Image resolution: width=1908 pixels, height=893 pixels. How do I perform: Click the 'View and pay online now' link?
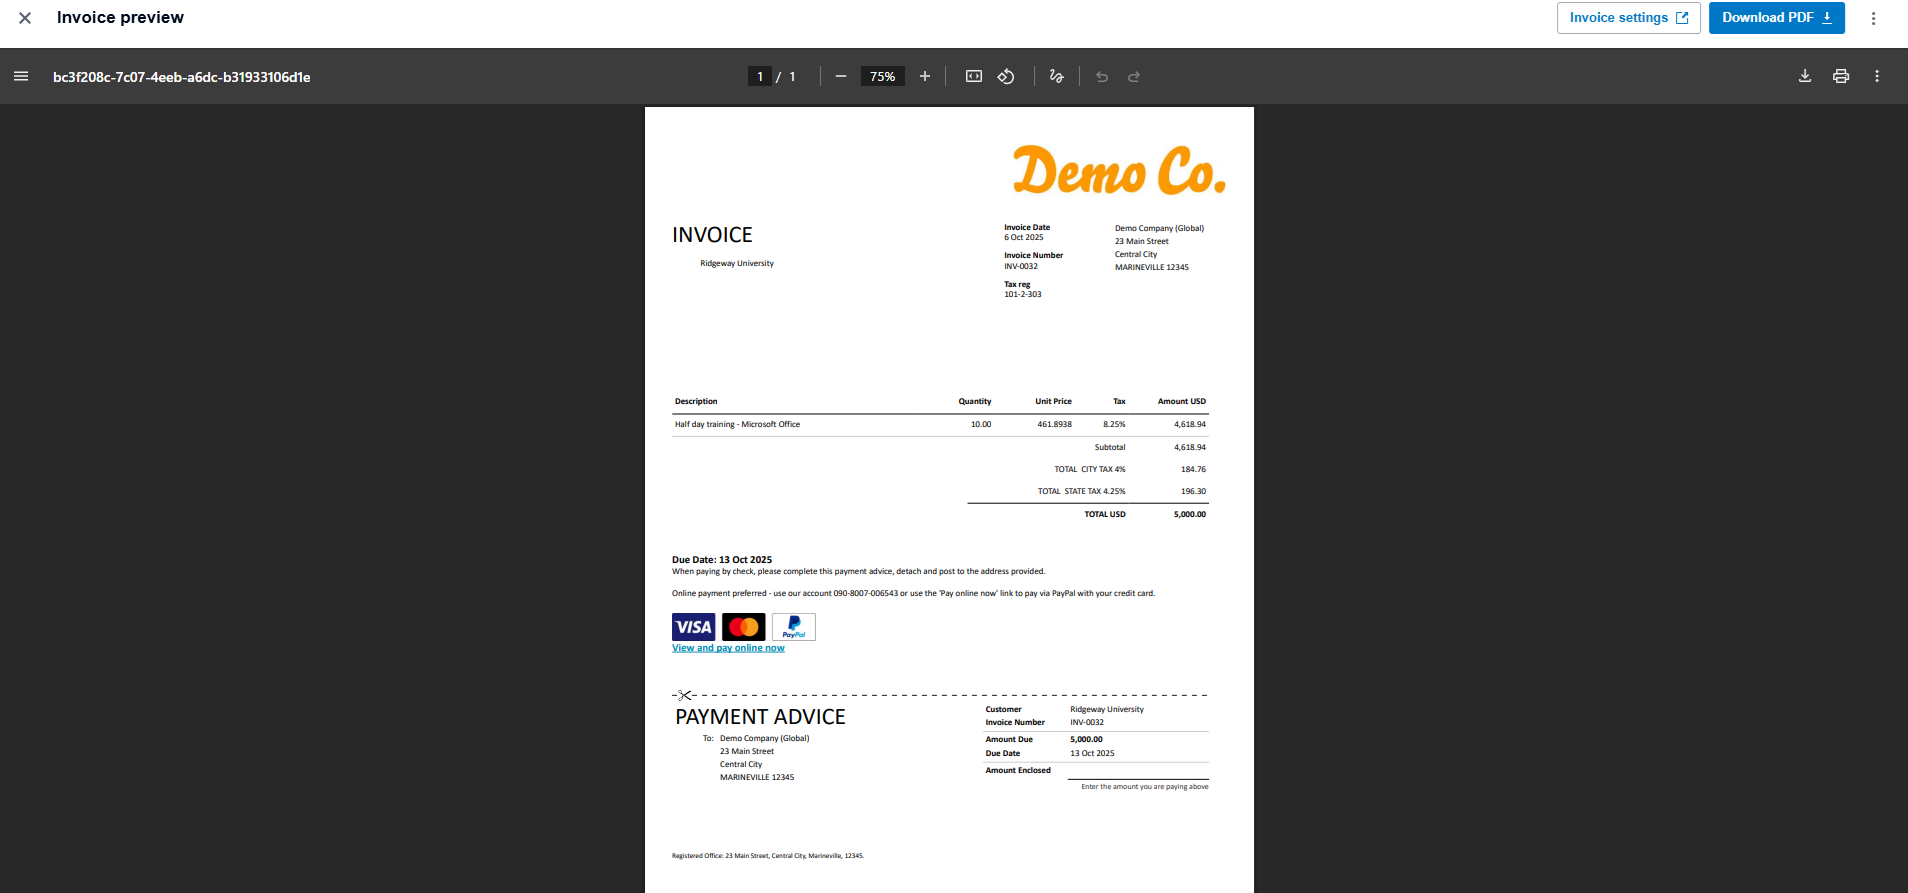point(728,648)
